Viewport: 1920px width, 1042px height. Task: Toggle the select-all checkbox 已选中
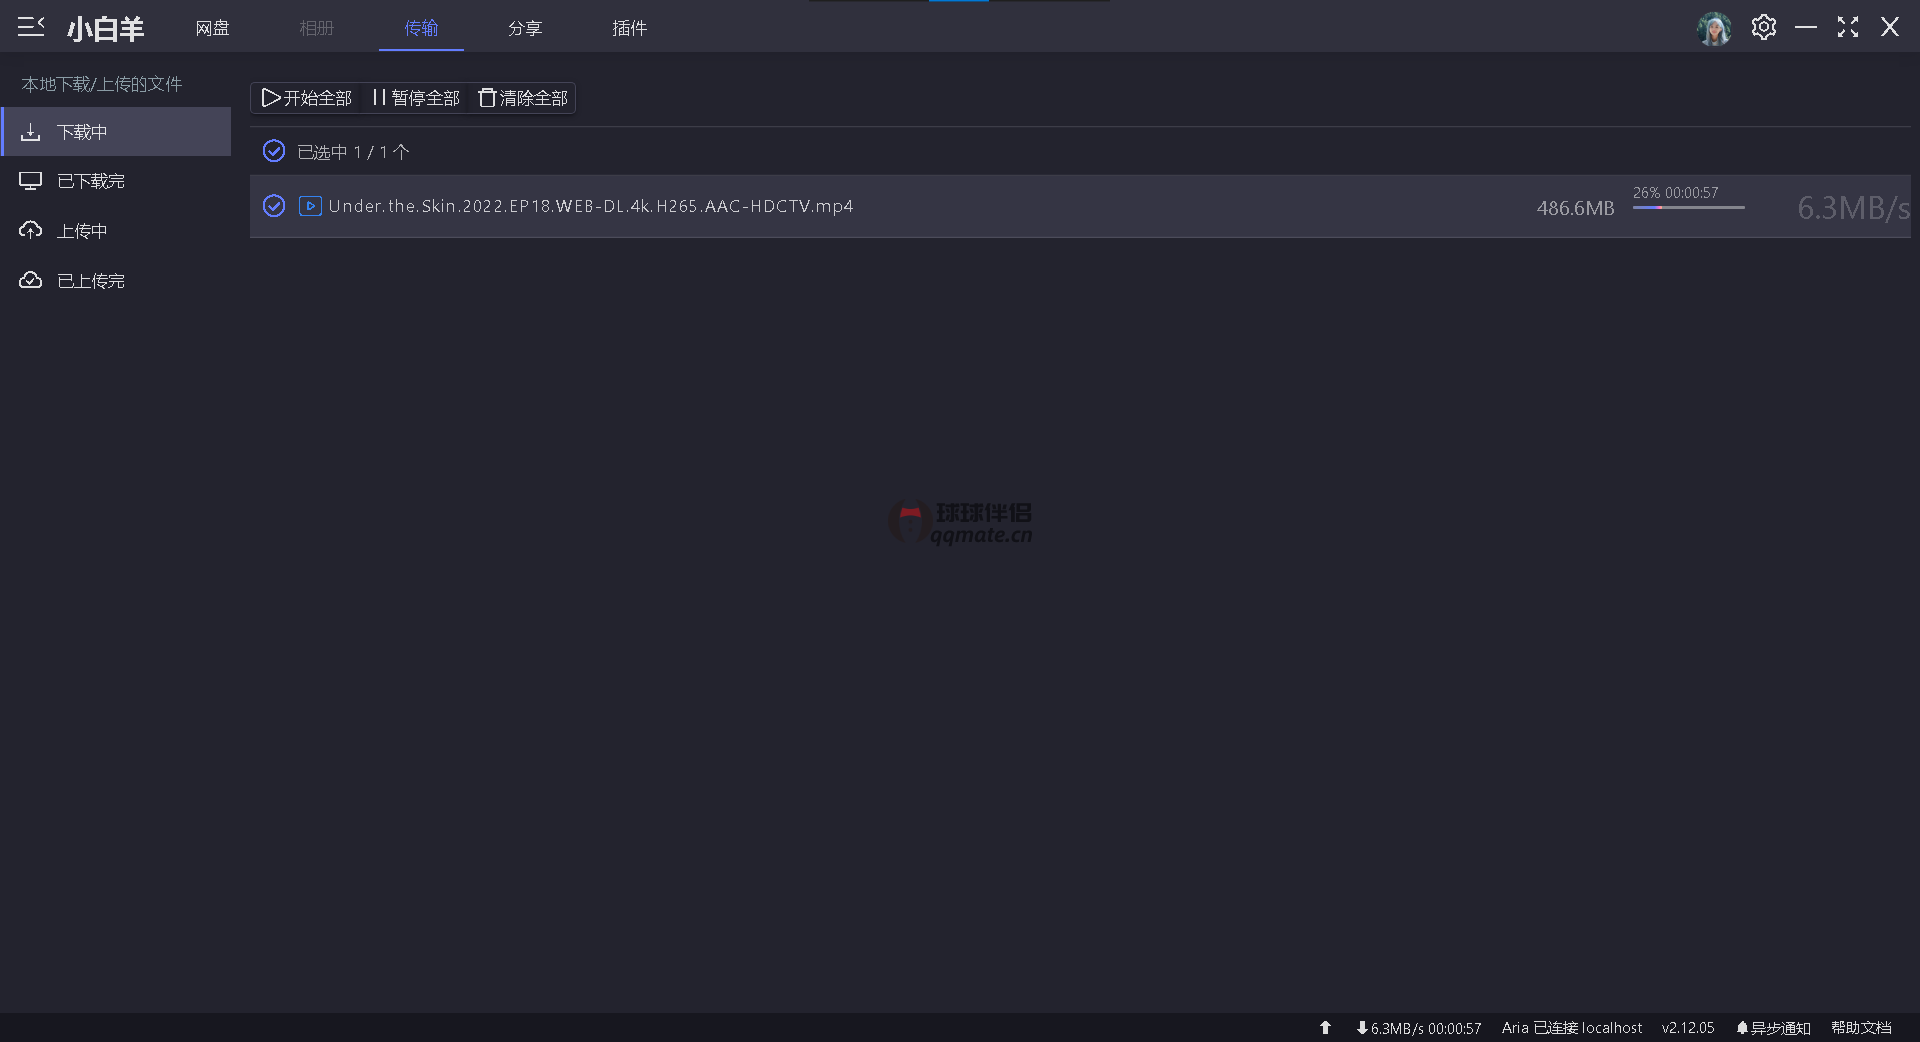tap(274, 152)
